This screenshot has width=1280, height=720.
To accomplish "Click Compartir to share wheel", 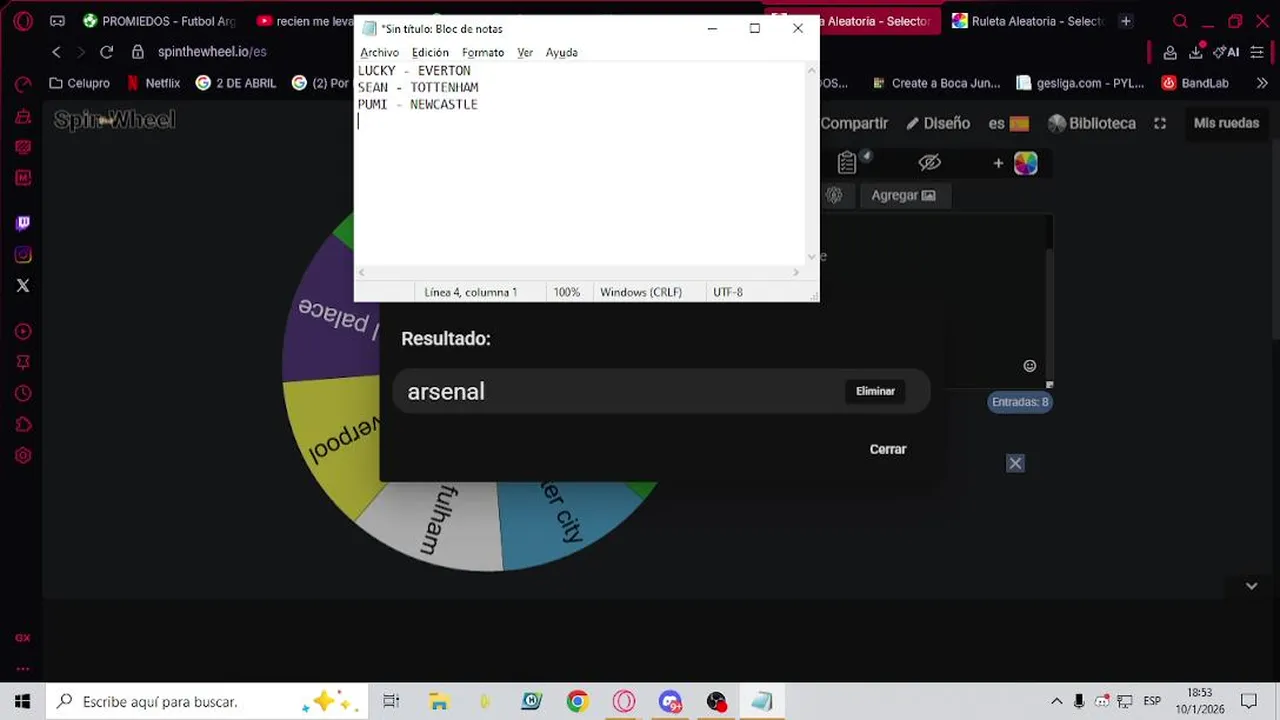I will 854,123.
